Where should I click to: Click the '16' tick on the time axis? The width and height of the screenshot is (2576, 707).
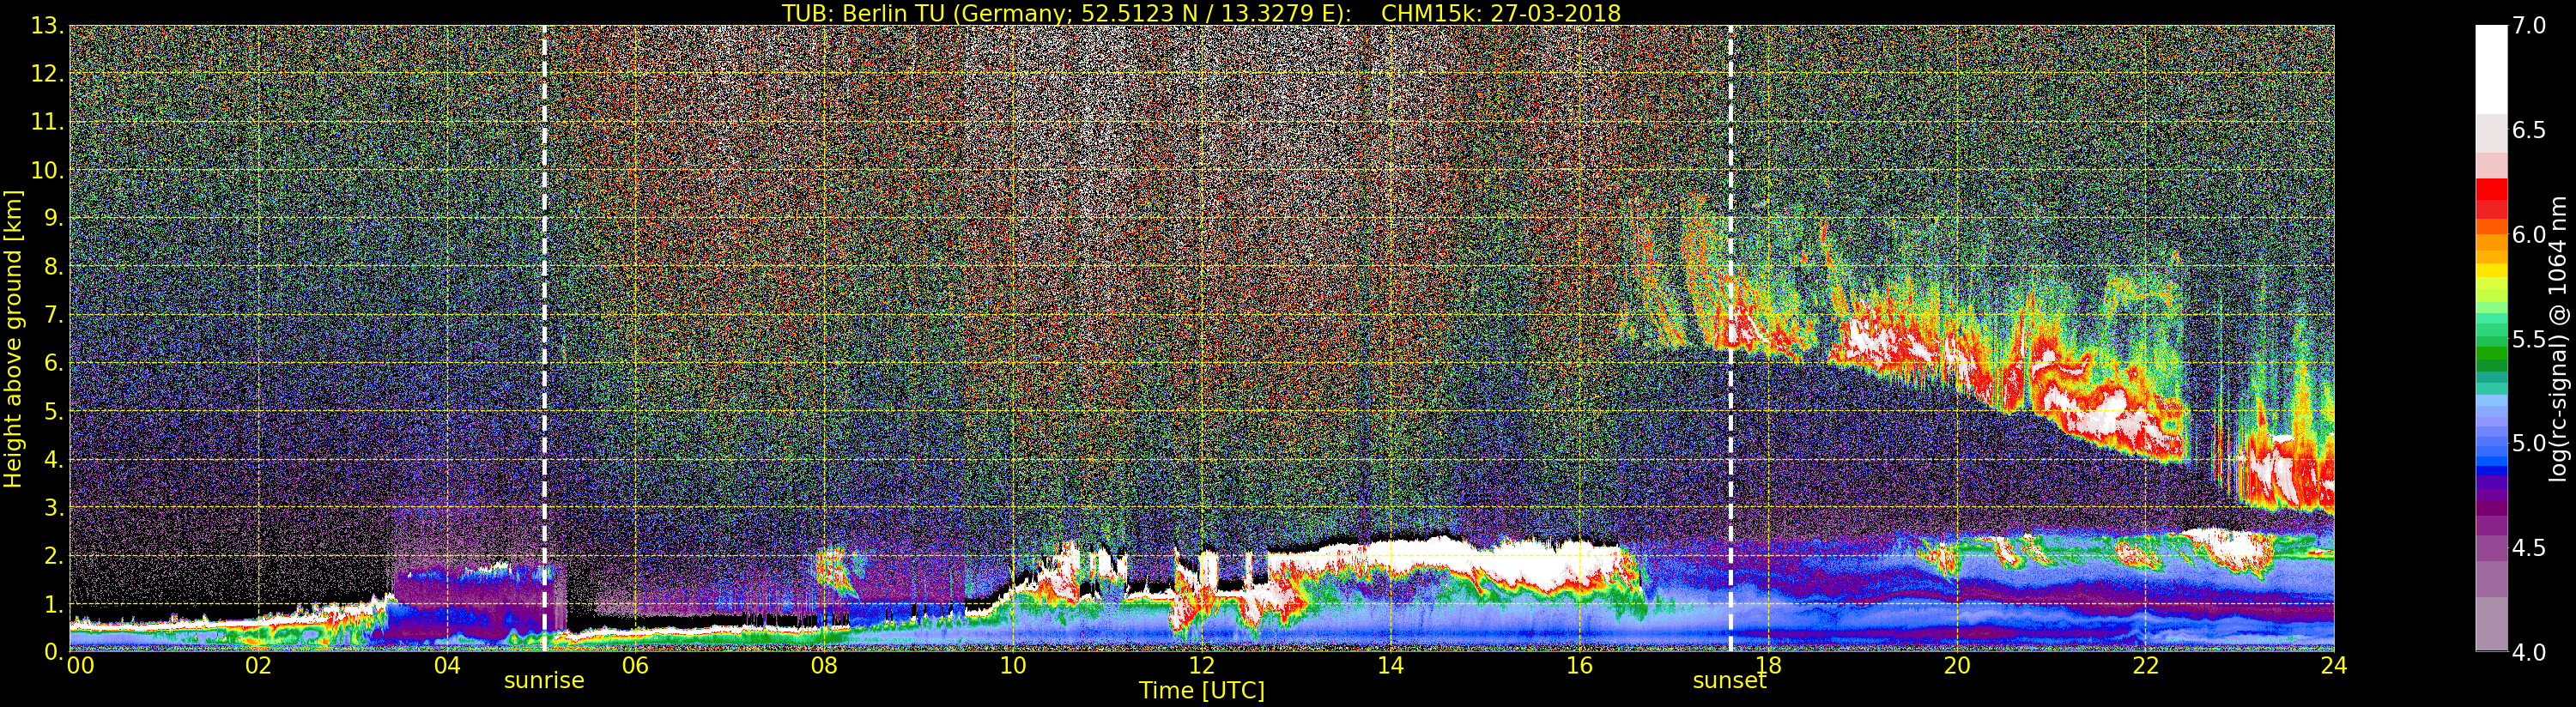pyautogui.click(x=1580, y=666)
